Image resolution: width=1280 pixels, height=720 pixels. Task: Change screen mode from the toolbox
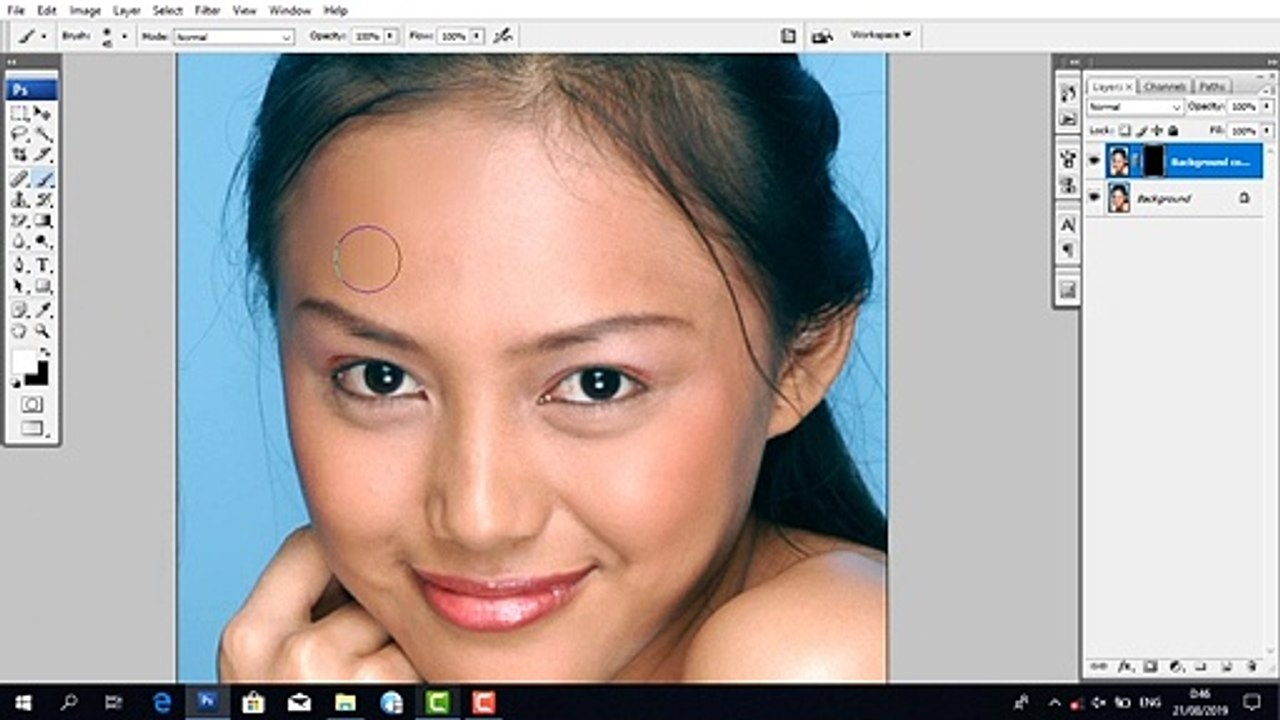pos(32,428)
